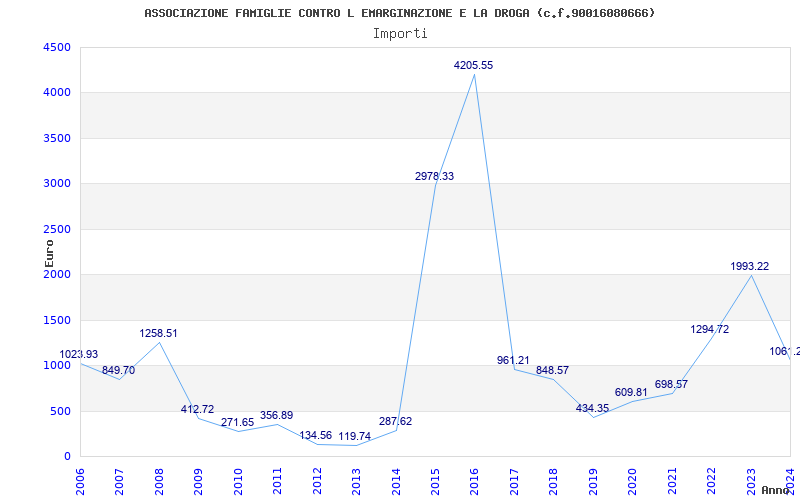800x500 pixels.
Task: Click the chart title with c.f.90016080666
Action: point(399,13)
